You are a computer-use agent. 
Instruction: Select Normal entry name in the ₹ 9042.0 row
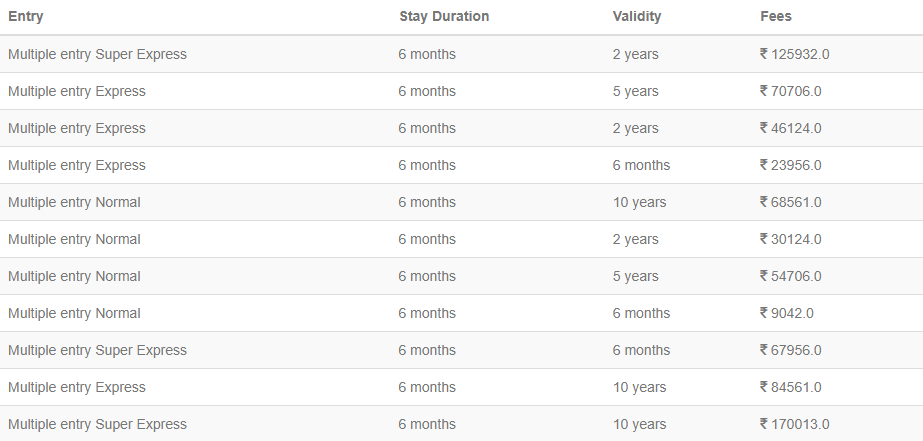pos(74,313)
